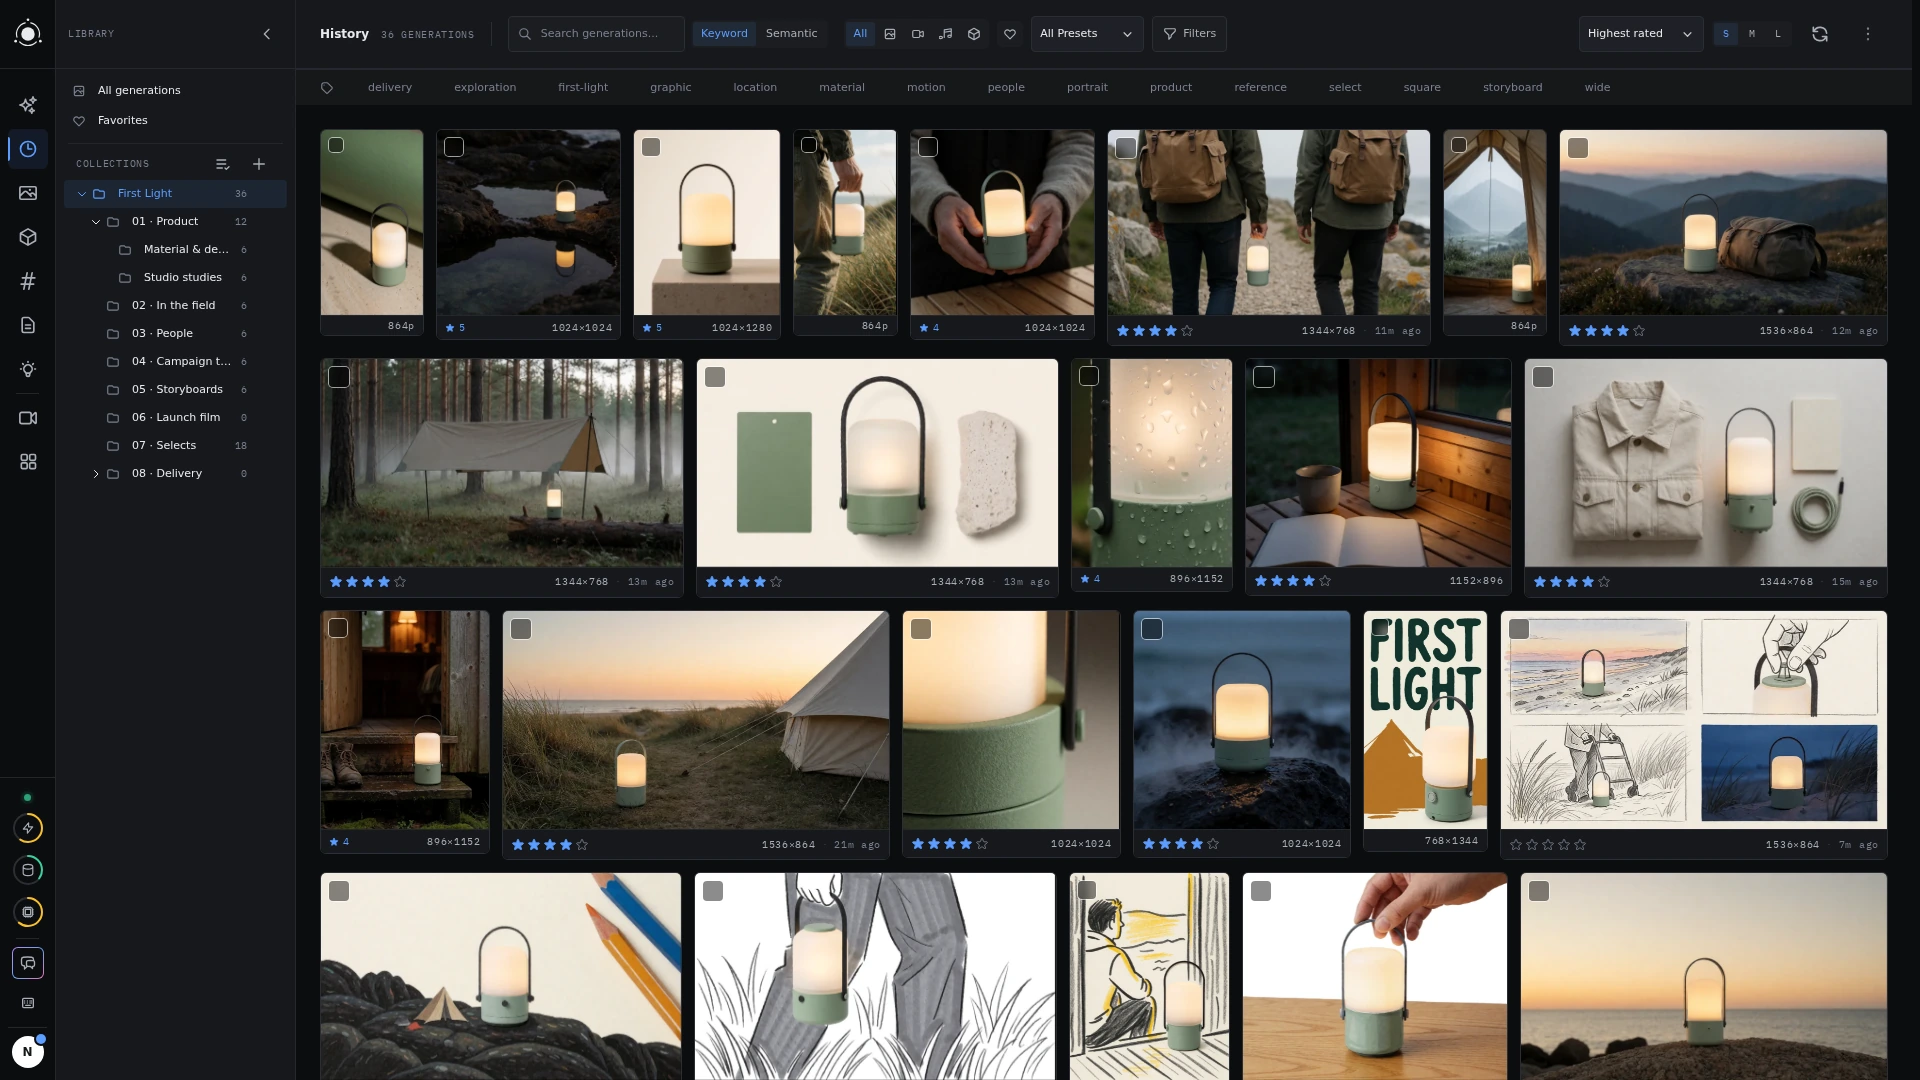Image resolution: width=1920 pixels, height=1080 pixels.
Task: Select the All media type tab
Action: click(x=860, y=34)
